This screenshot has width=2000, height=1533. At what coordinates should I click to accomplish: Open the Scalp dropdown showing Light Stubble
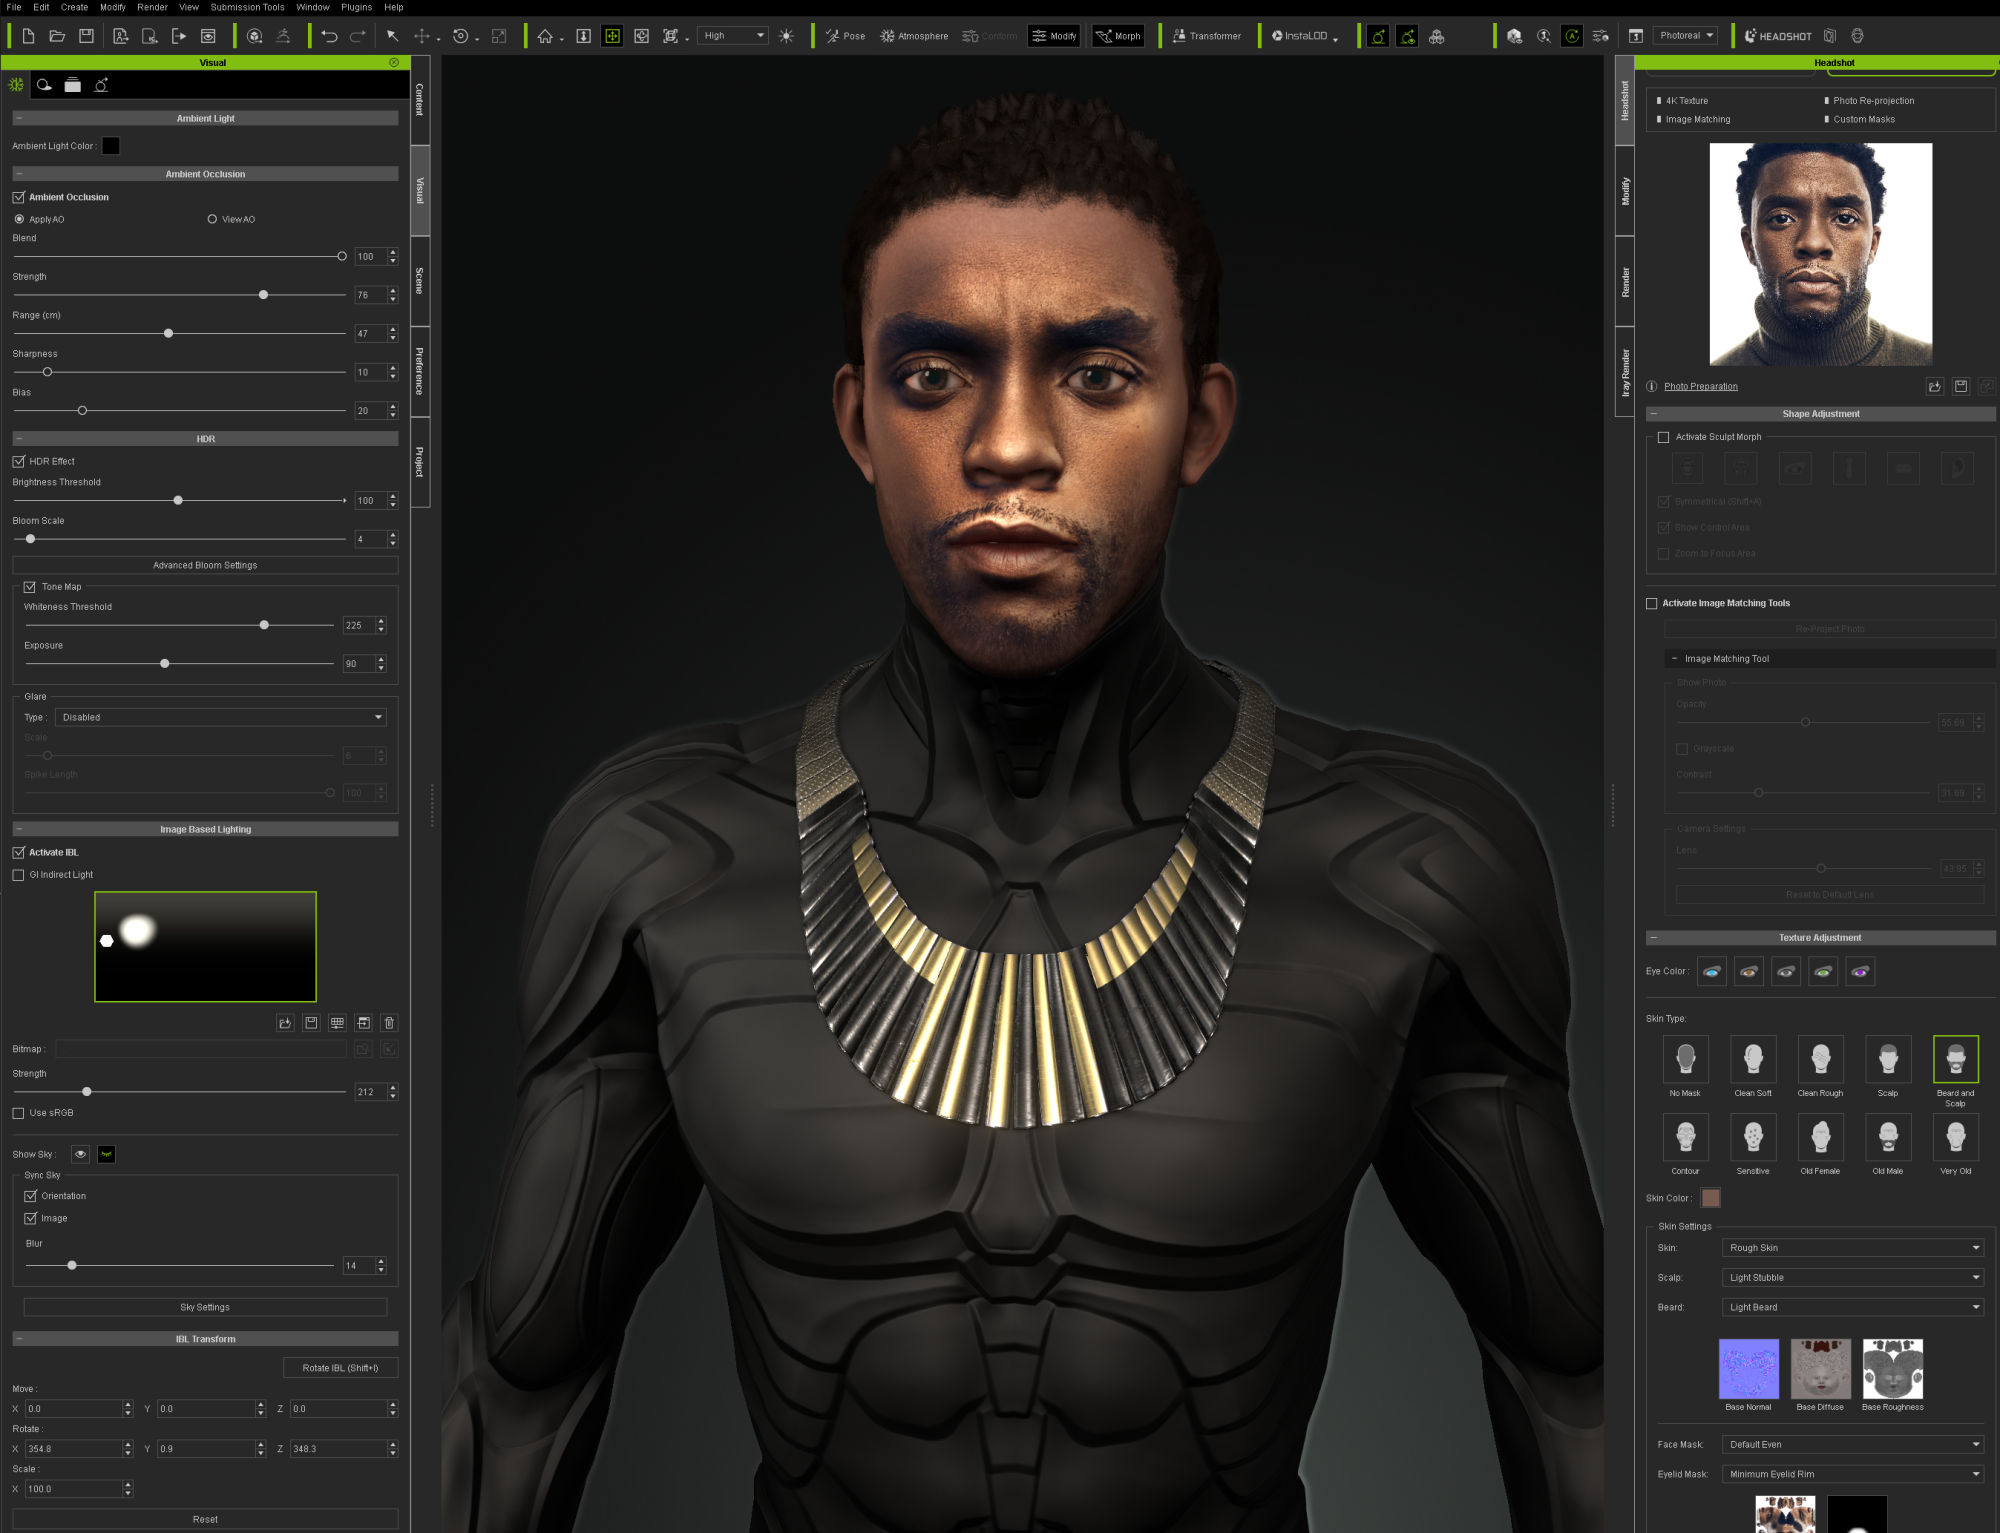pyautogui.click(x=1853, y=1277)
